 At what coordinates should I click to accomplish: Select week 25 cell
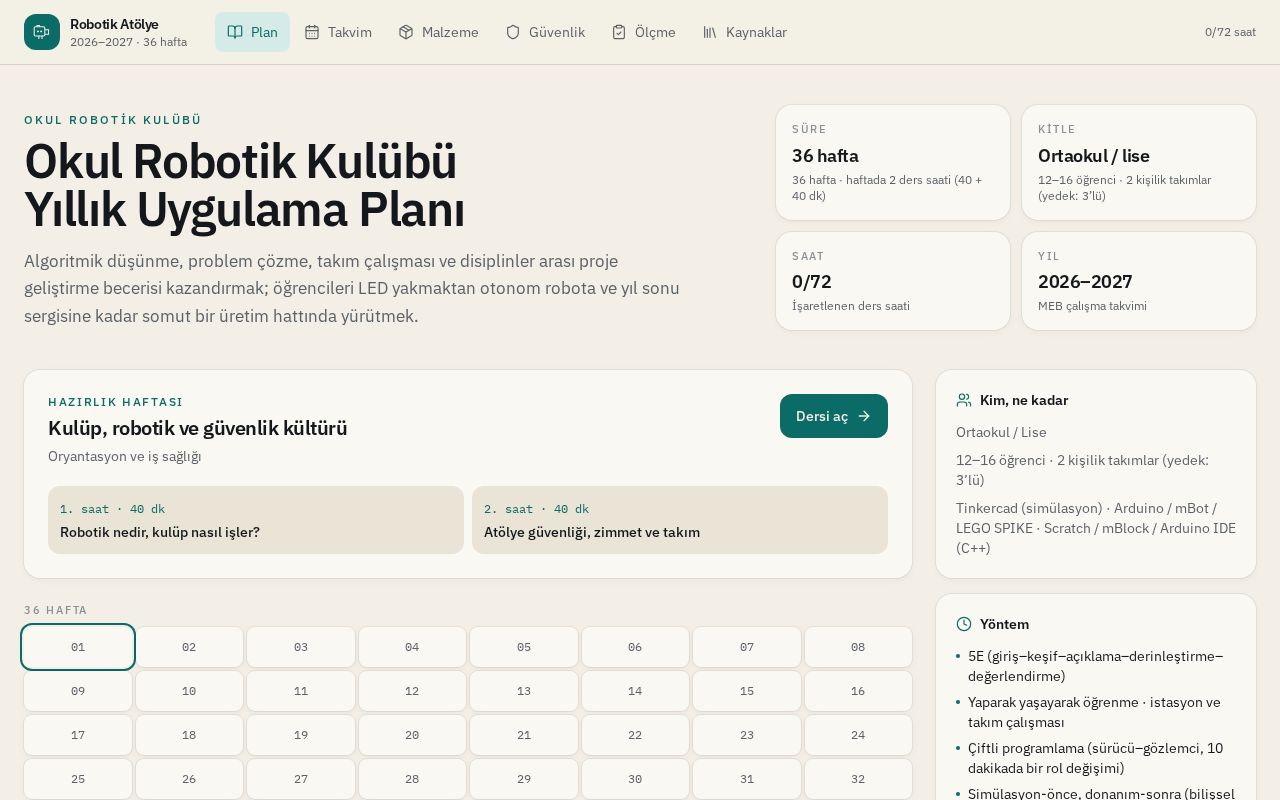click(x=78, y=779)
